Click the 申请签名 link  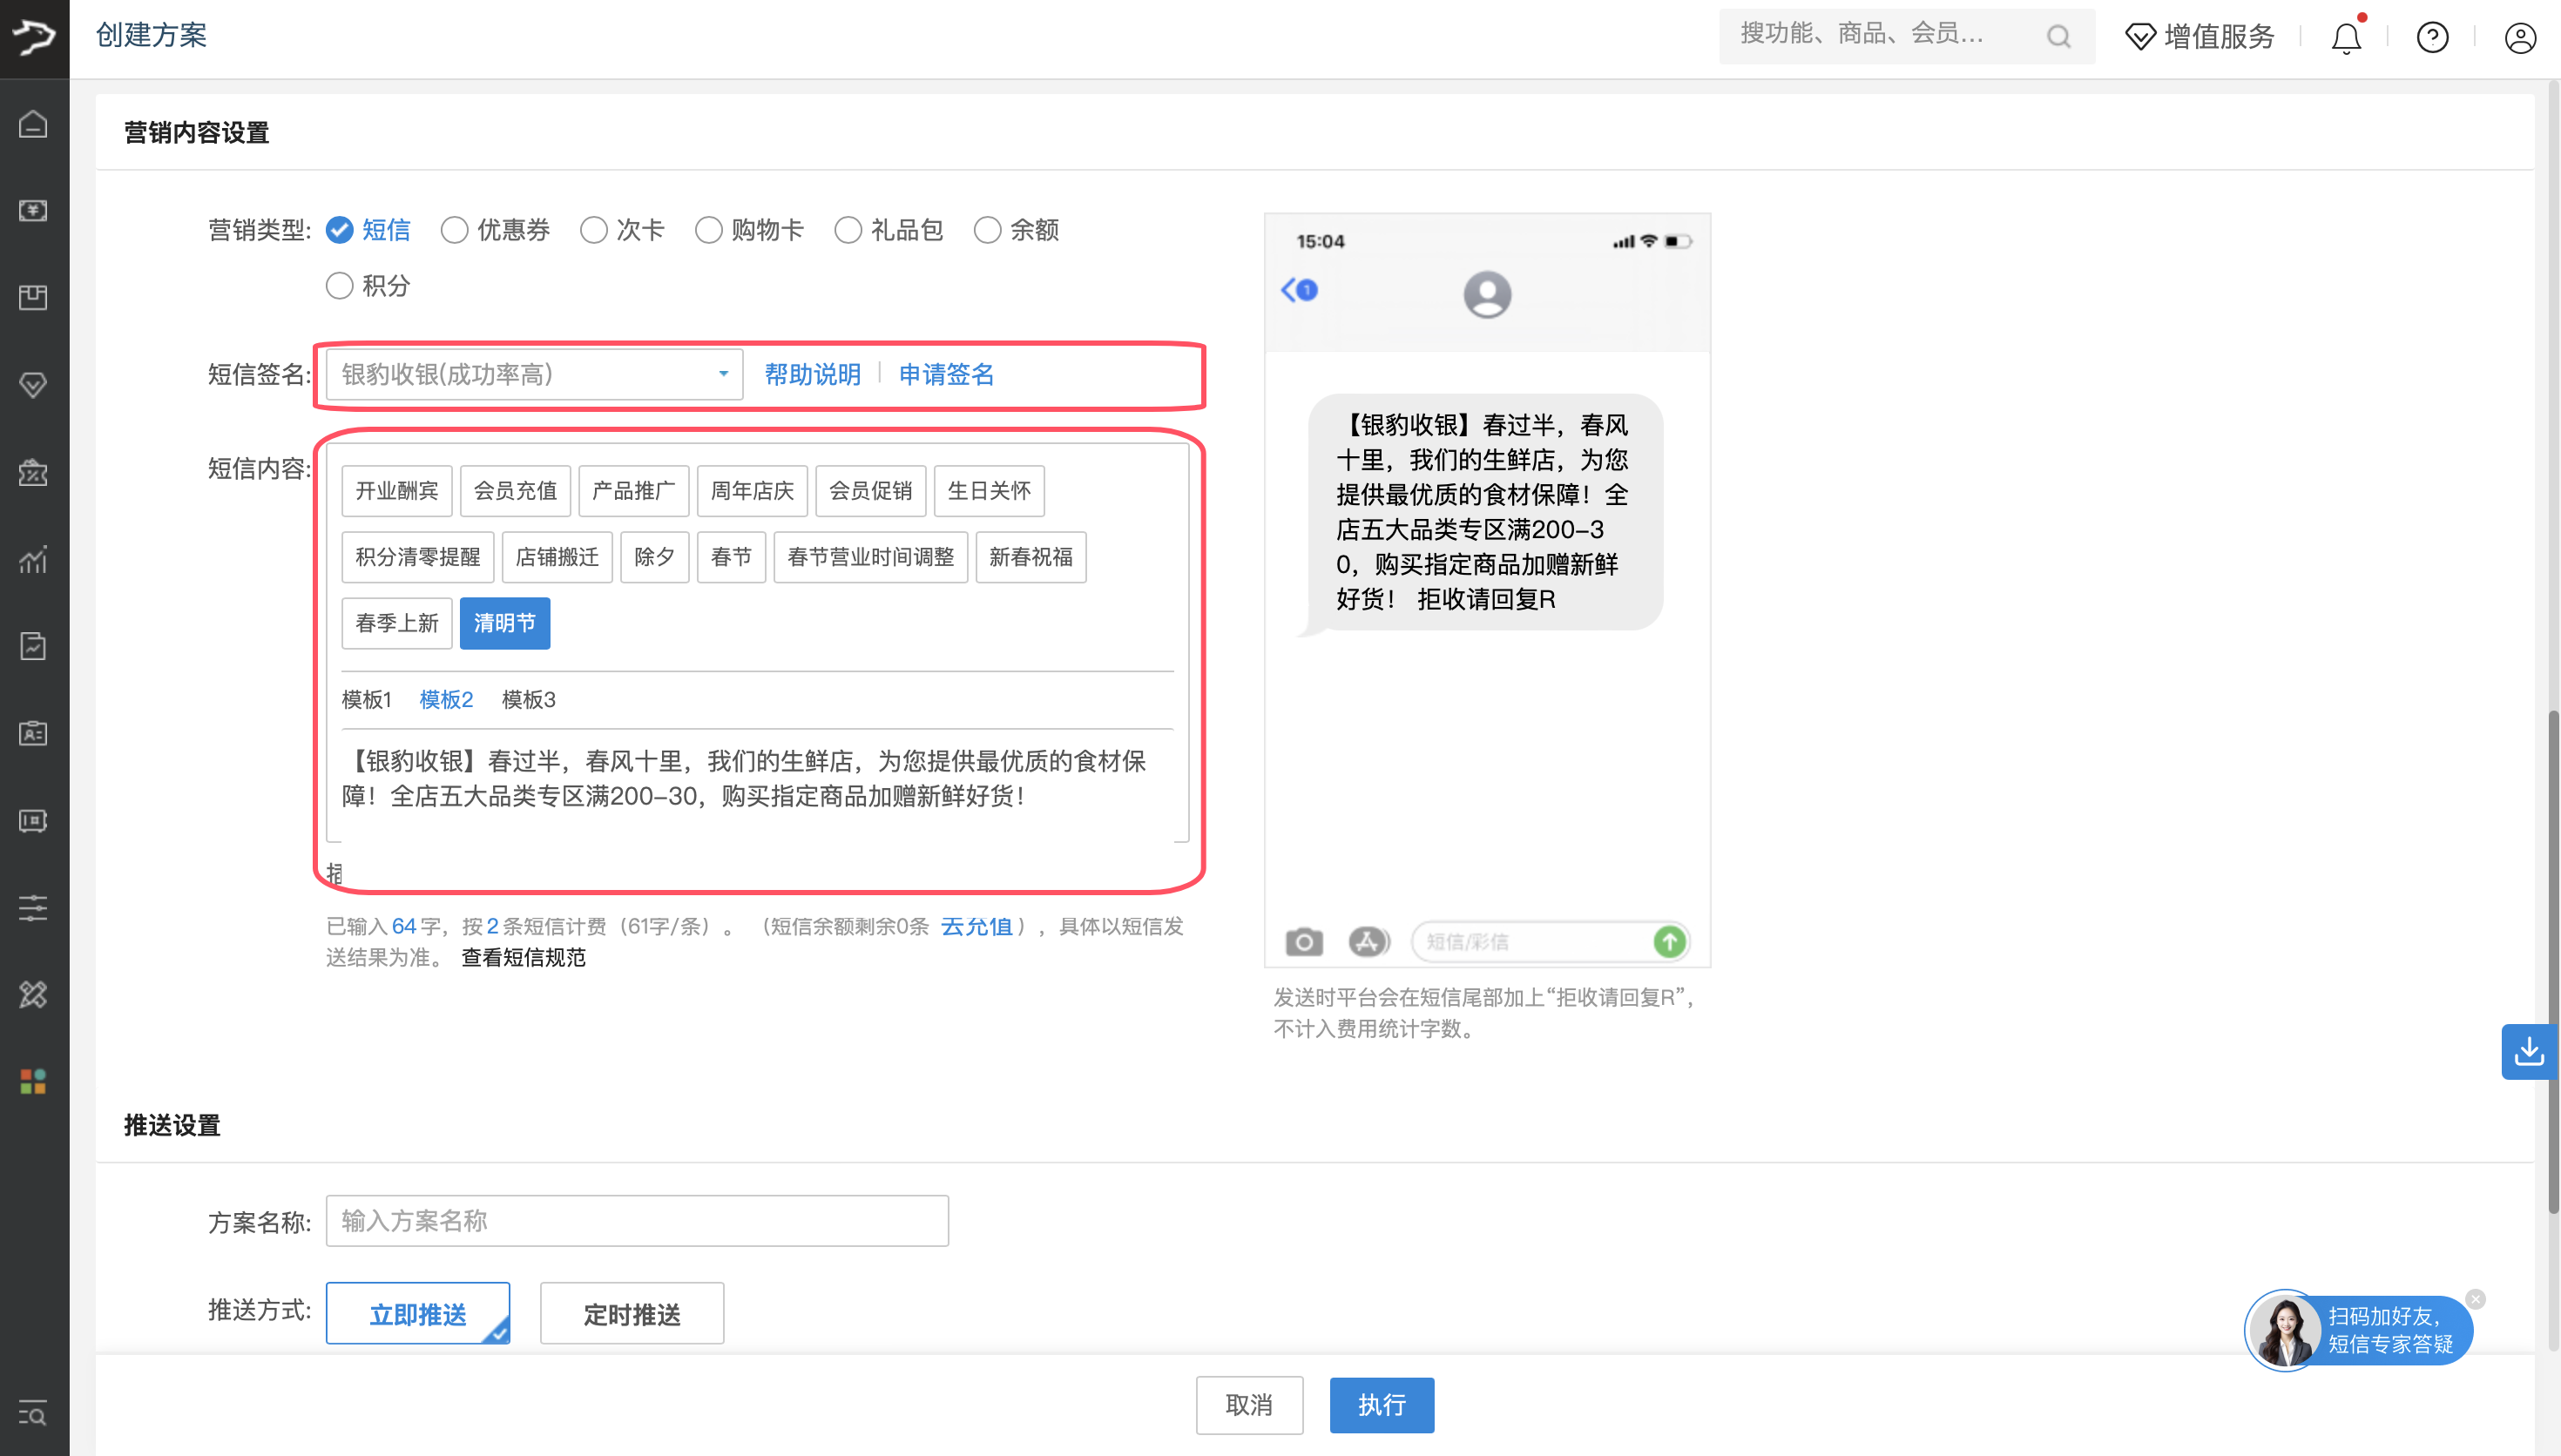coord(946,374)
